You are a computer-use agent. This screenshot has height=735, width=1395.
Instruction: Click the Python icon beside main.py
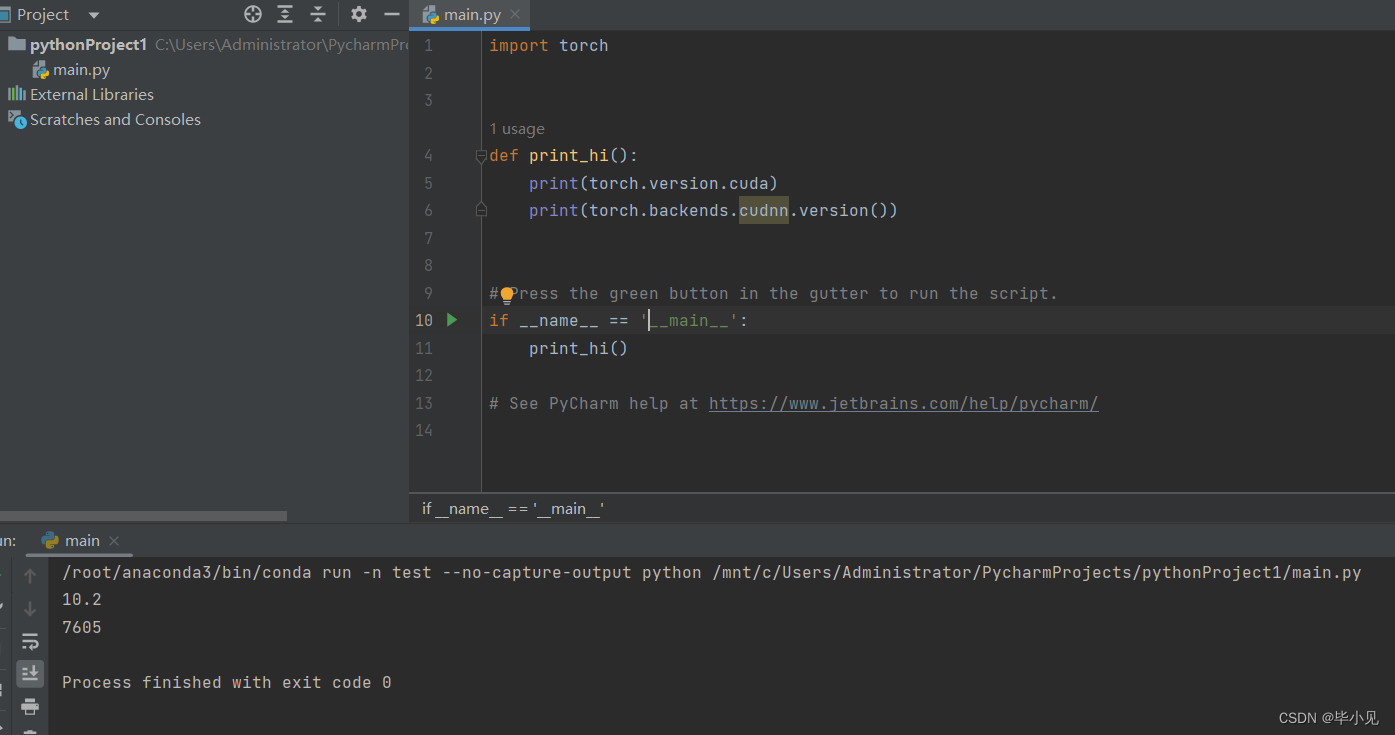coord(42,69)
